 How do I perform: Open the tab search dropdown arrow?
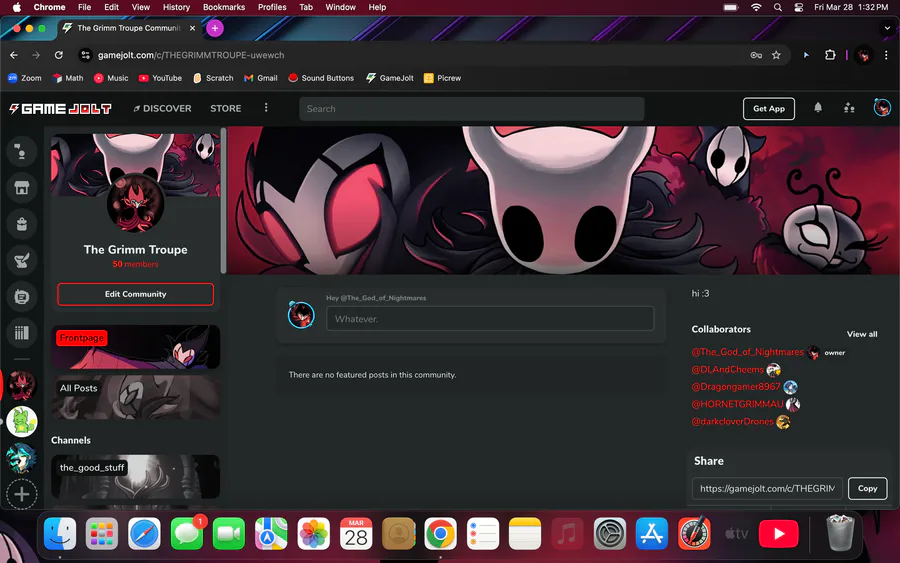[887, 28]
